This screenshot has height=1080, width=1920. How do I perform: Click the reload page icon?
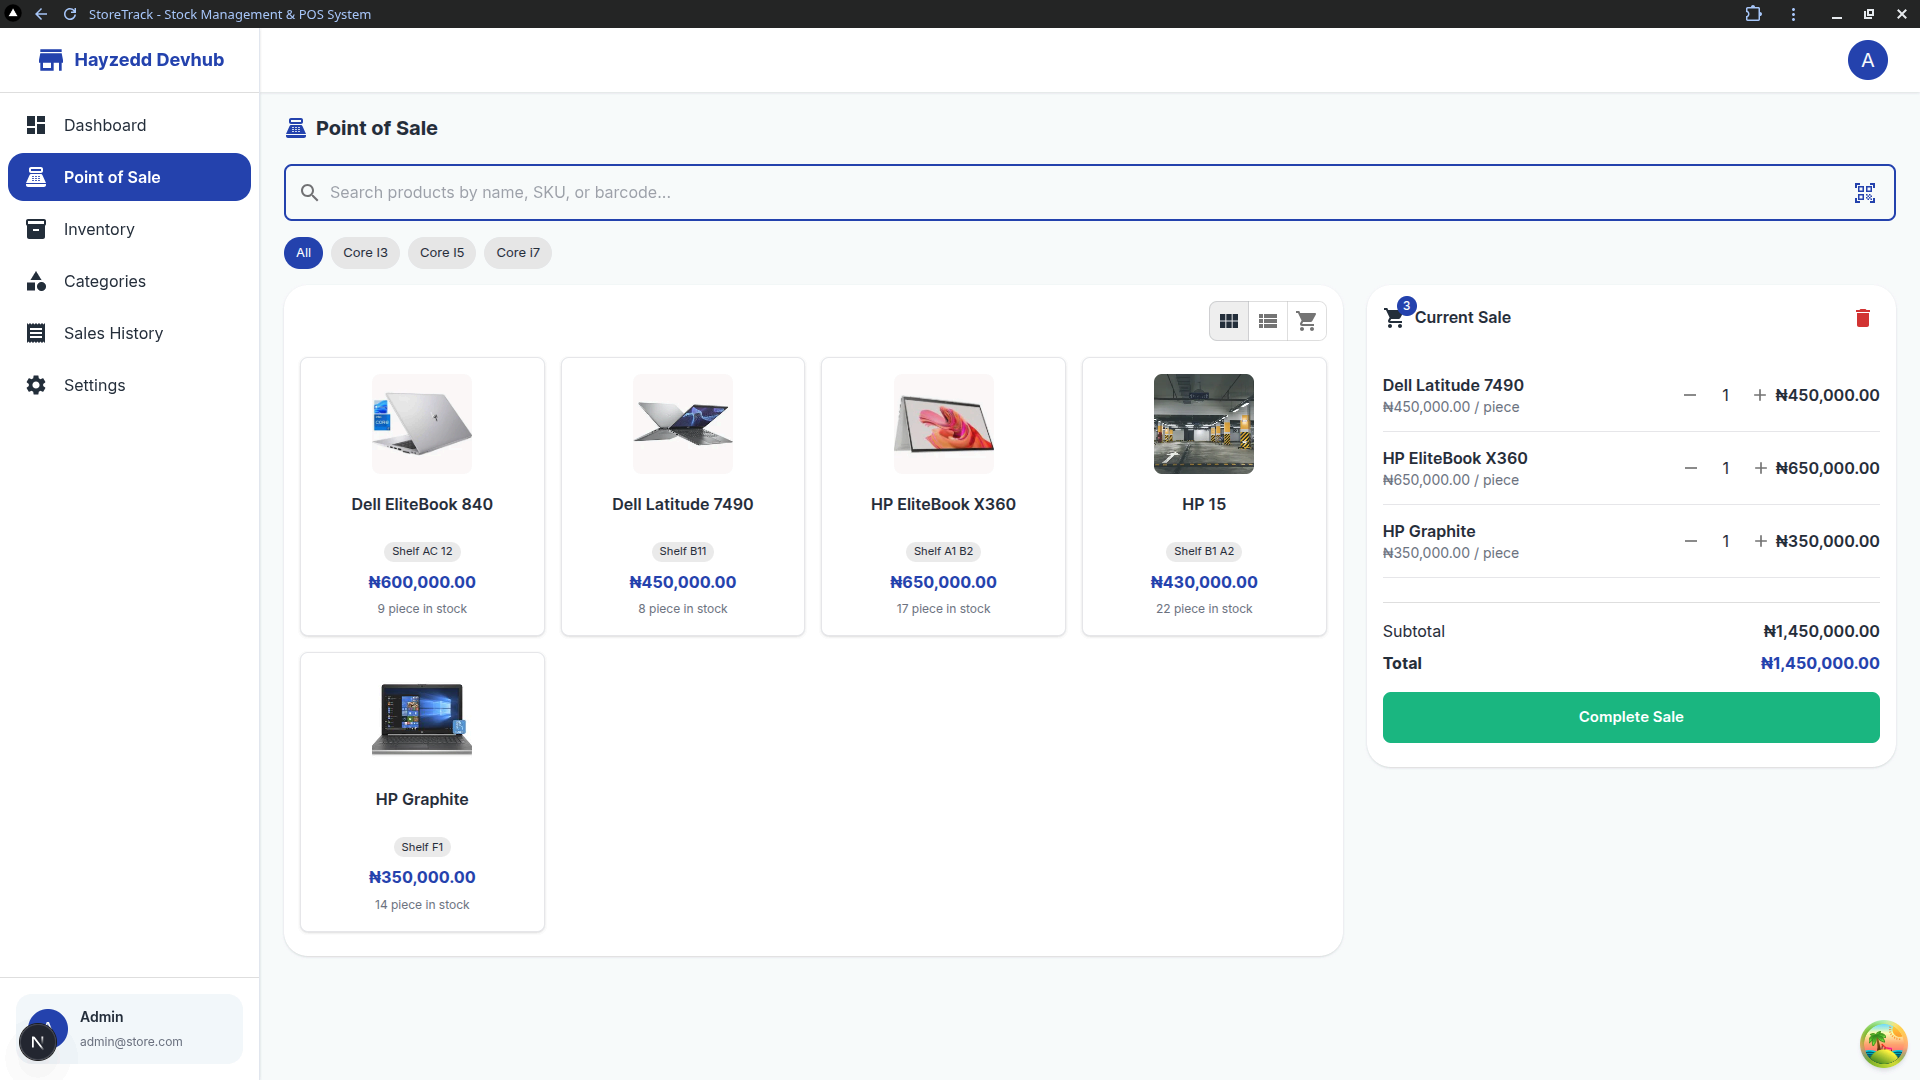pyautogui.click(x=70, y=14)
